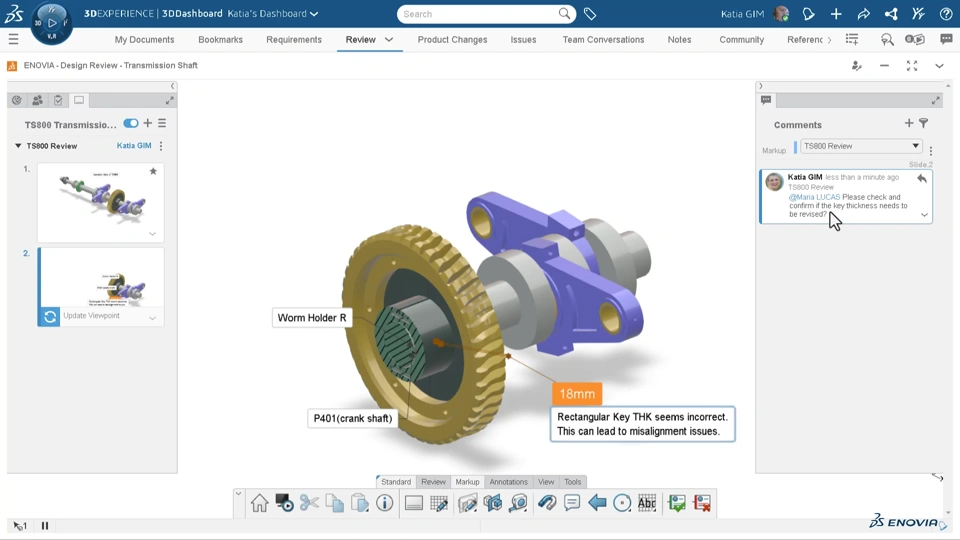Open the TS800 Review three-dot menu
Viewport: 960px width, 540px height.
[x=161, y=146]
